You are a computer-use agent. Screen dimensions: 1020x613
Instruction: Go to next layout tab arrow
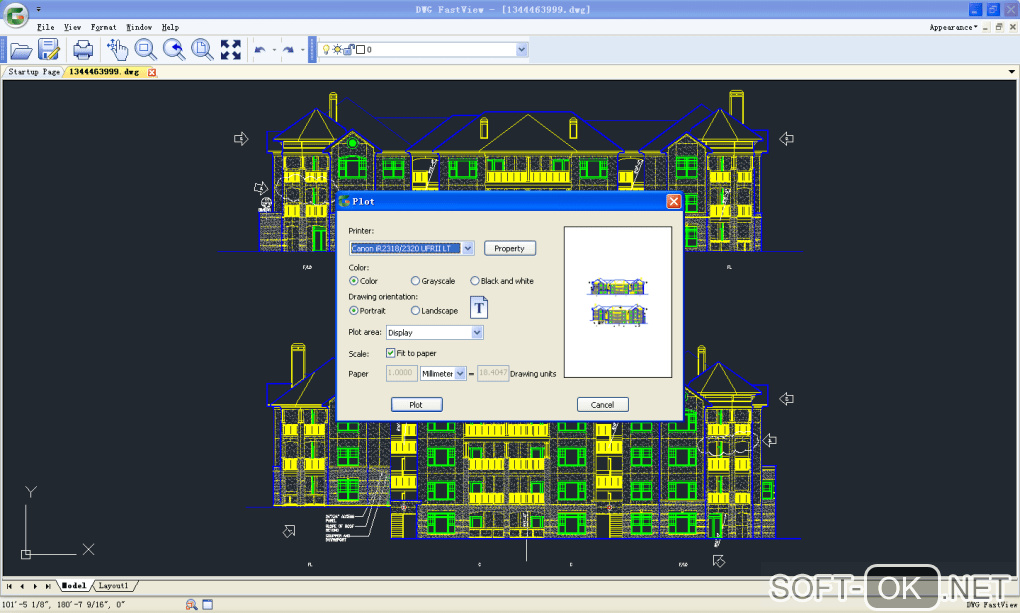tap(35, 586)
